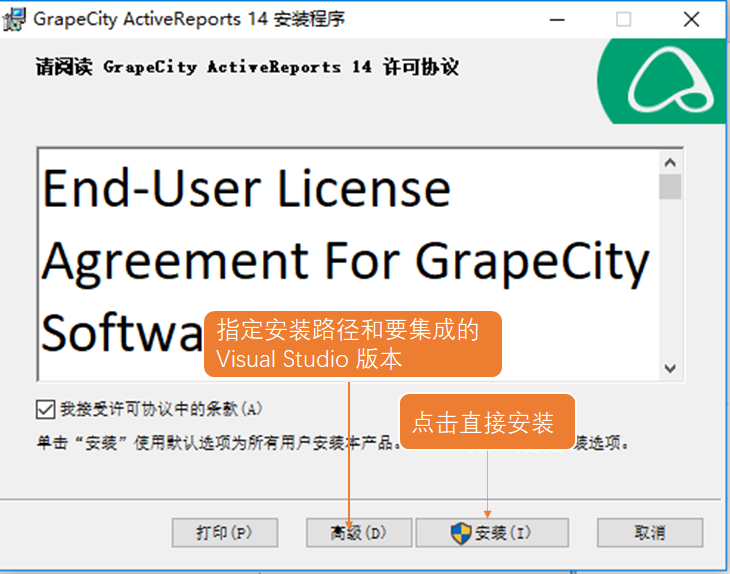The width and height of the screenshot is (730, 574).
Task: Click the 打印(P) button
Action: coord(225,533)
